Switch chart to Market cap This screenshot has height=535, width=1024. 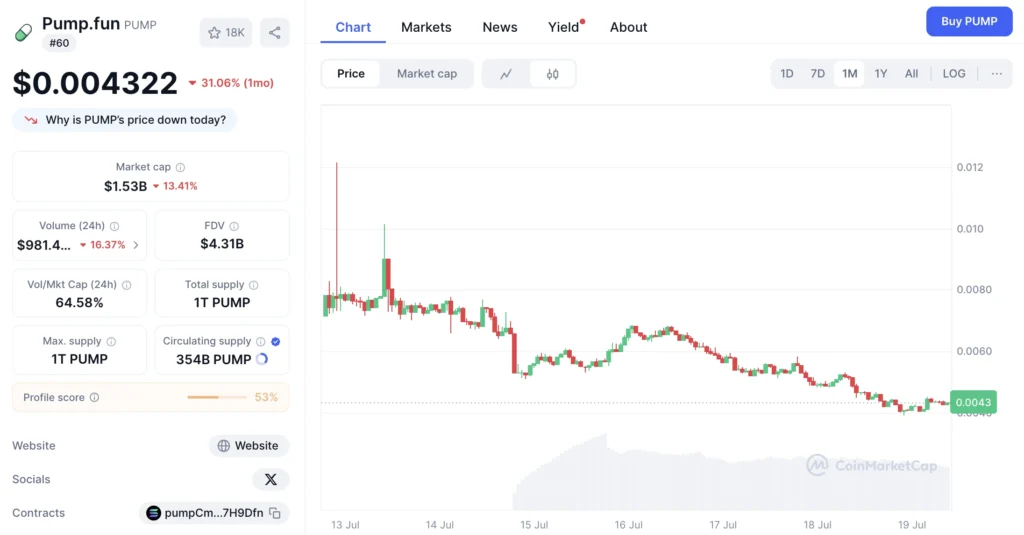427,74
